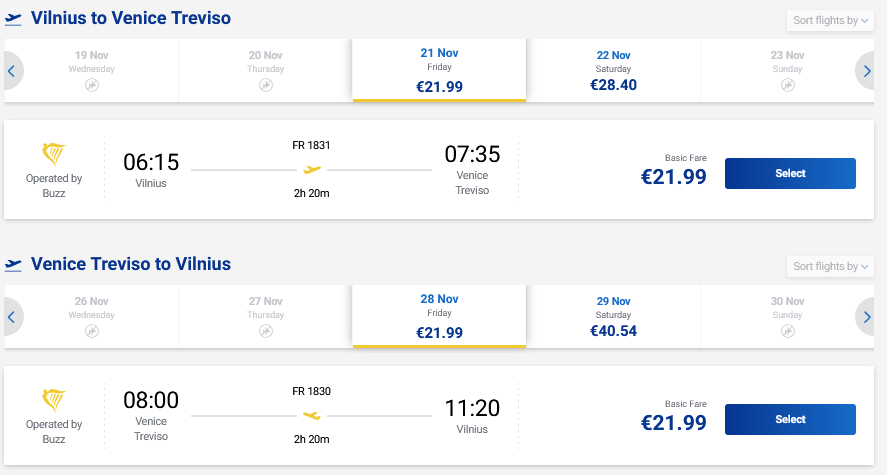Screen dimensions: 887x475
Task: Click plane icon beside Vilnius to Venice Treviso heading
Action: (x=14, y=19)
